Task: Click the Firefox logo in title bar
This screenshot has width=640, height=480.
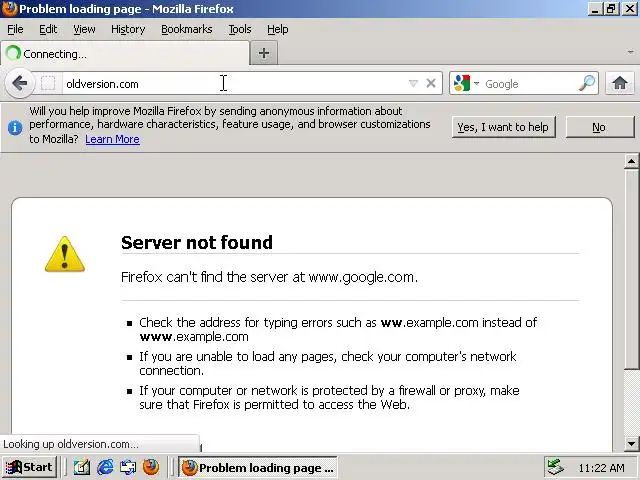Action: pyautogui.click(x=9, y=9)
